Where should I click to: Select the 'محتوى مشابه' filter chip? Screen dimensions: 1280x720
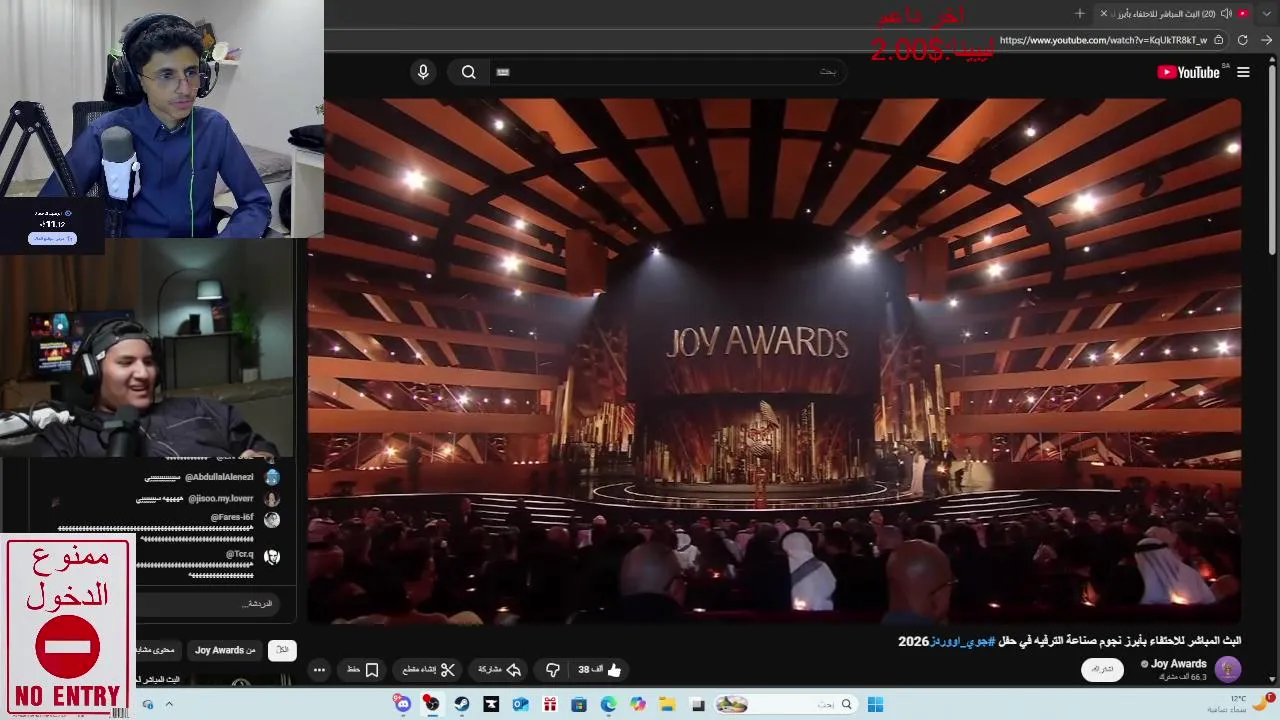tap(157, 650)
